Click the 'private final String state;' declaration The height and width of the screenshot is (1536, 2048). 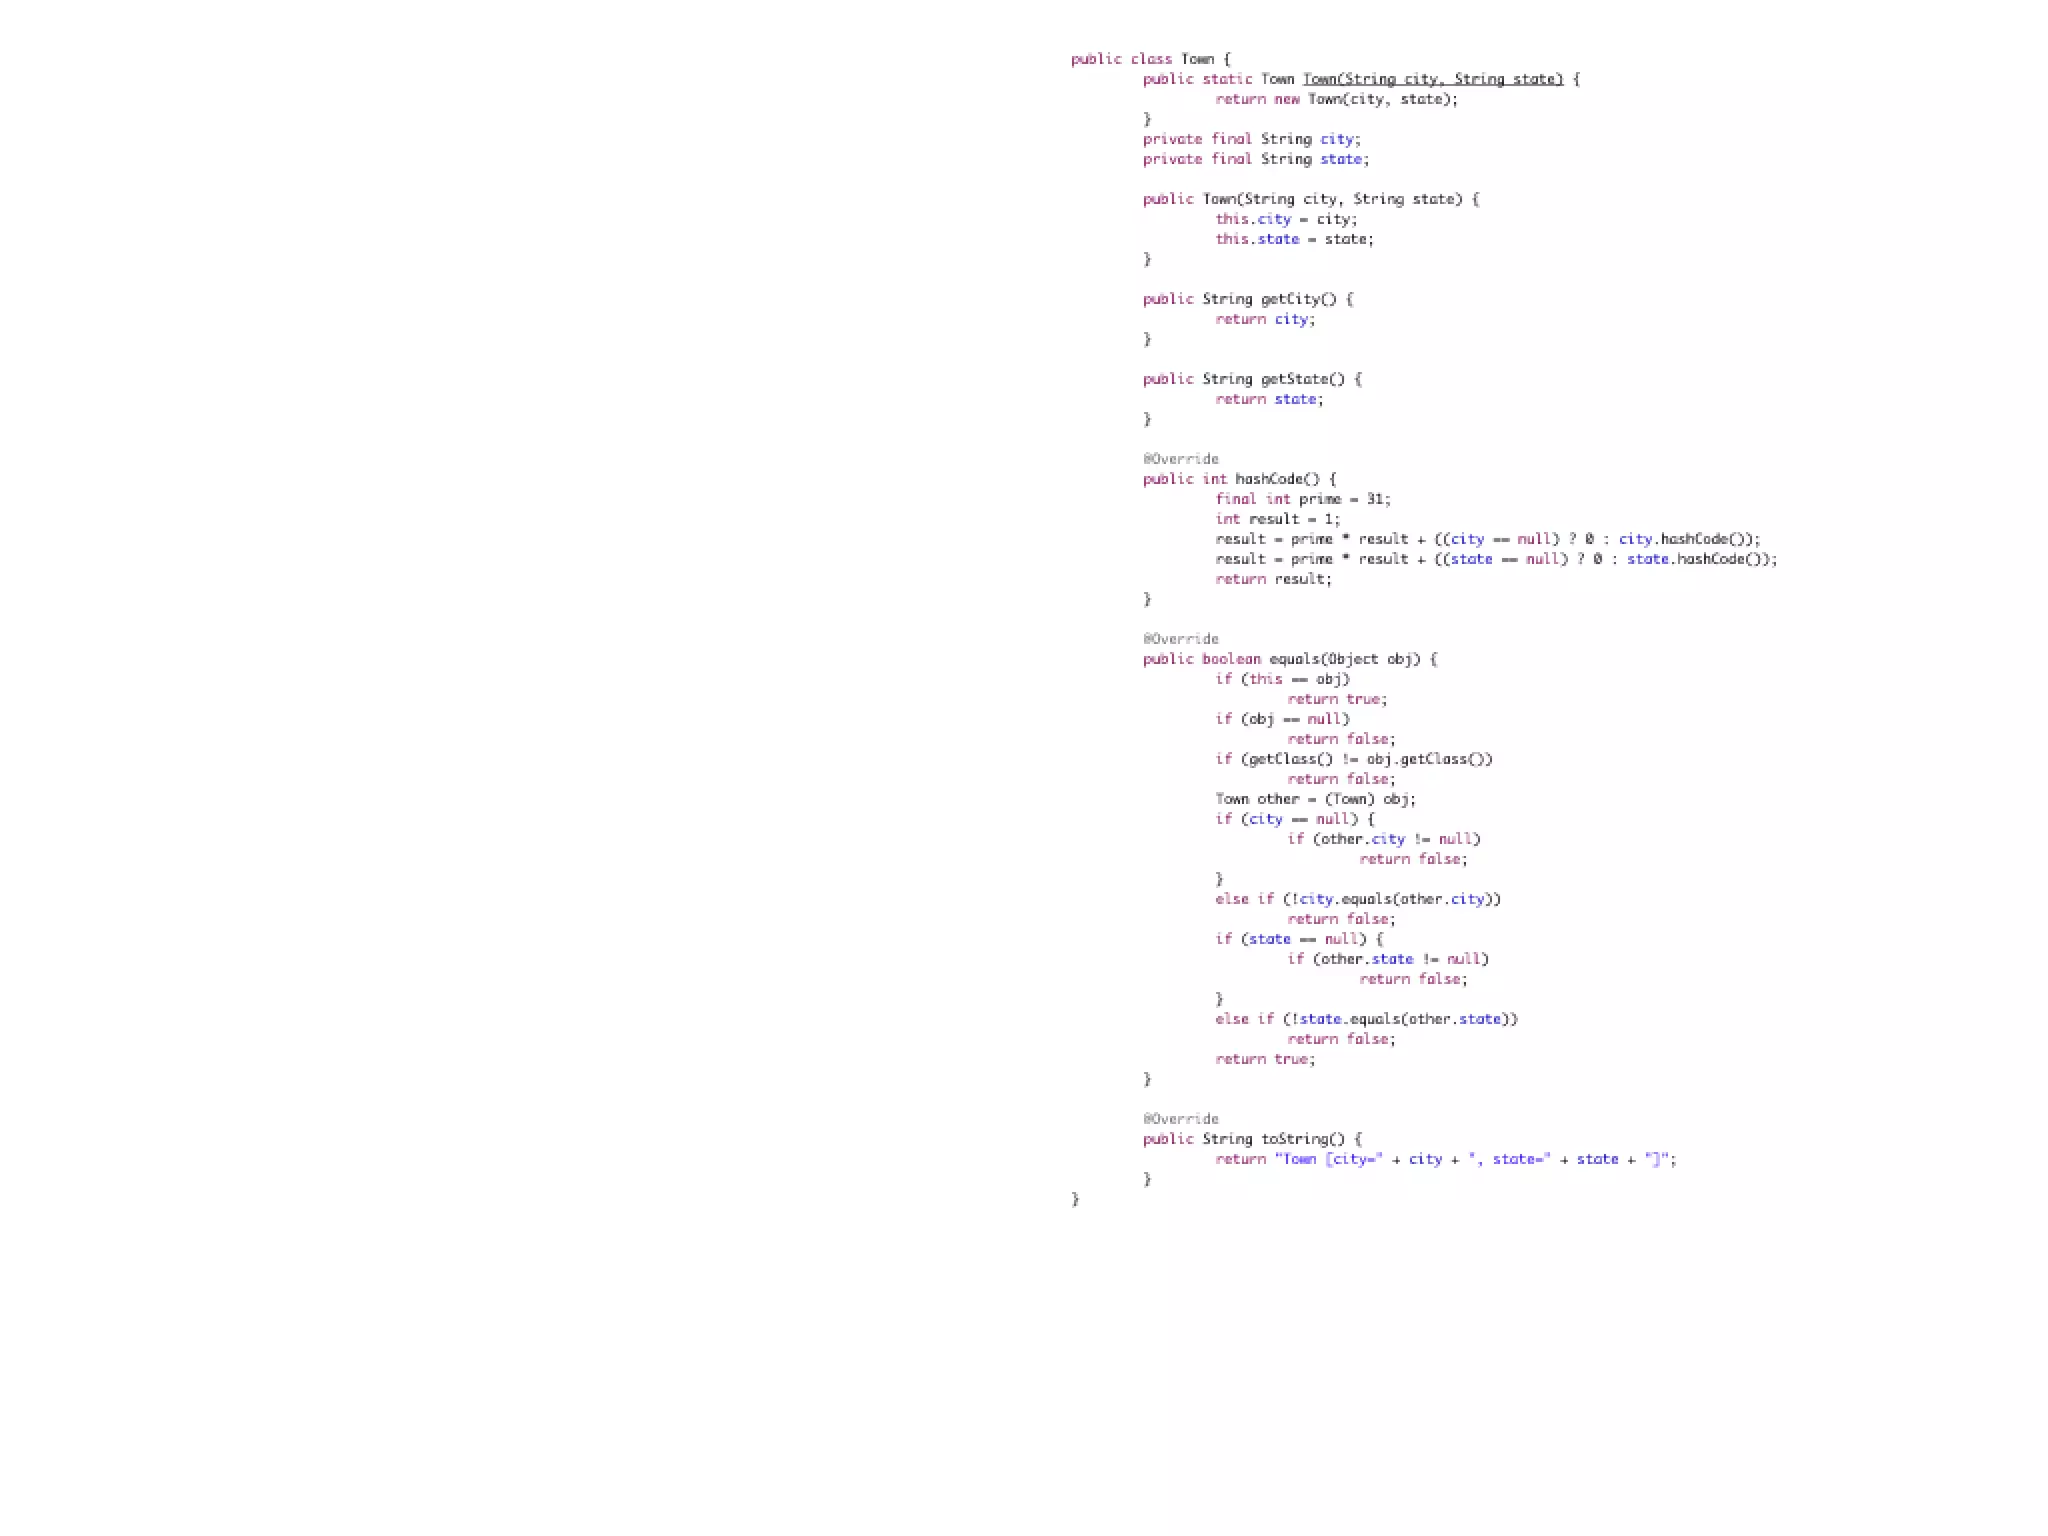tap(1256, 159)
